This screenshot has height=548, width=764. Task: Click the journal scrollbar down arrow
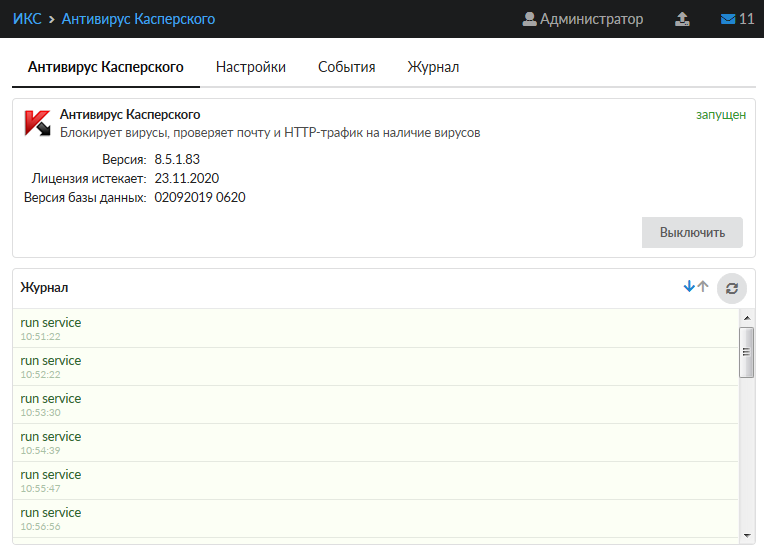coord(746,535)
